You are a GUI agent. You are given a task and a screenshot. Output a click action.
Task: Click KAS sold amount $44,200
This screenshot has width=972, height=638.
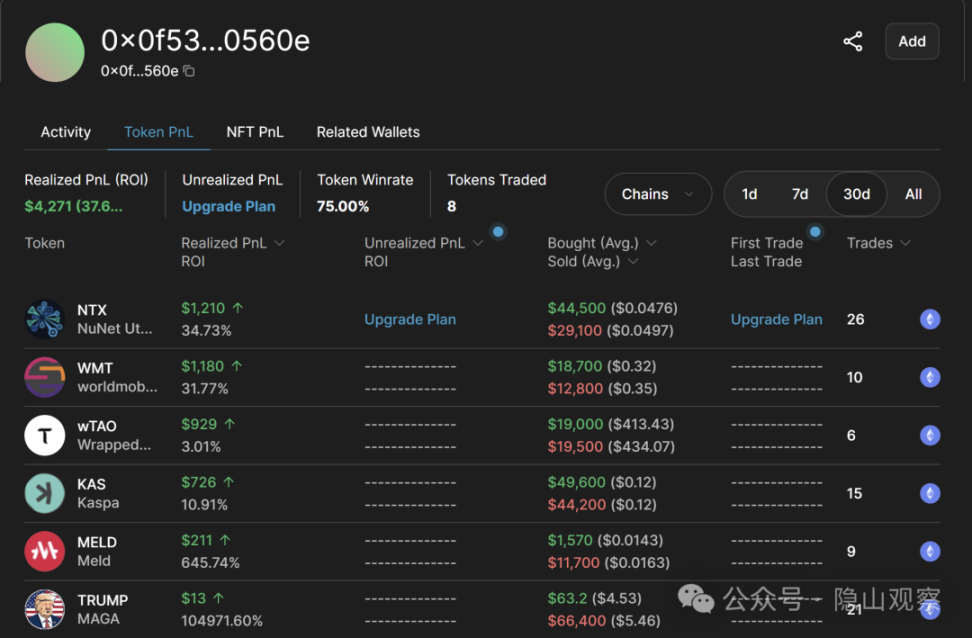577,505
